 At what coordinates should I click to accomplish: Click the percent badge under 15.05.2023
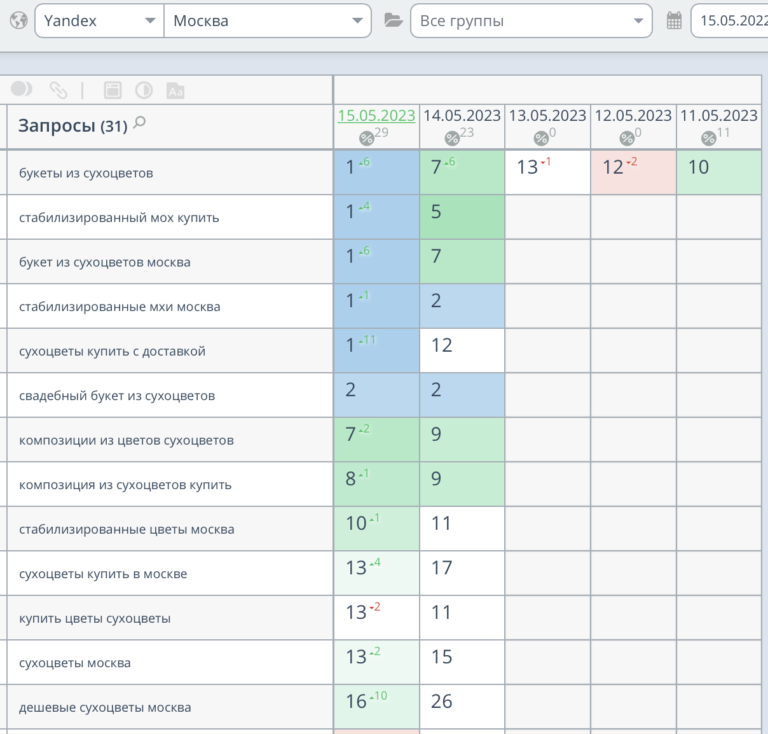pyautogui.click(x=367, y=138)
